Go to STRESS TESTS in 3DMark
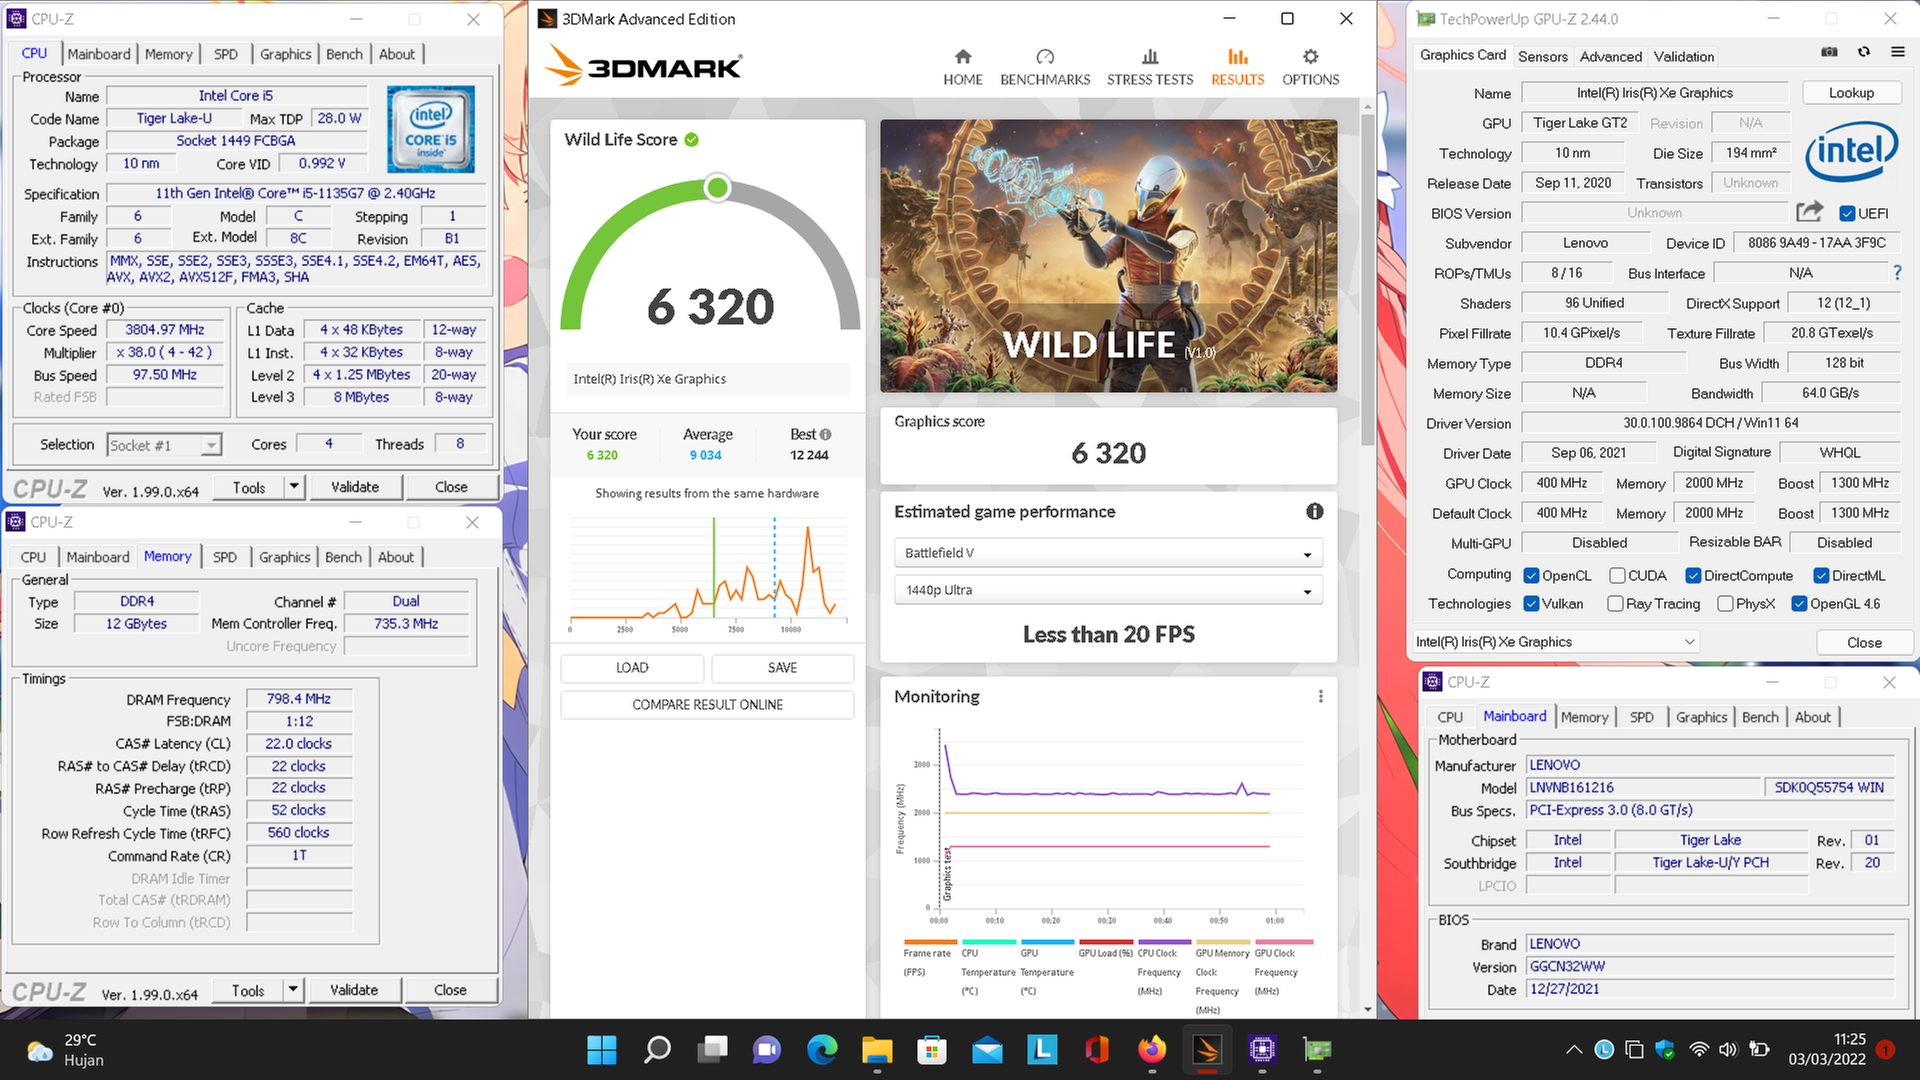 1150,67
